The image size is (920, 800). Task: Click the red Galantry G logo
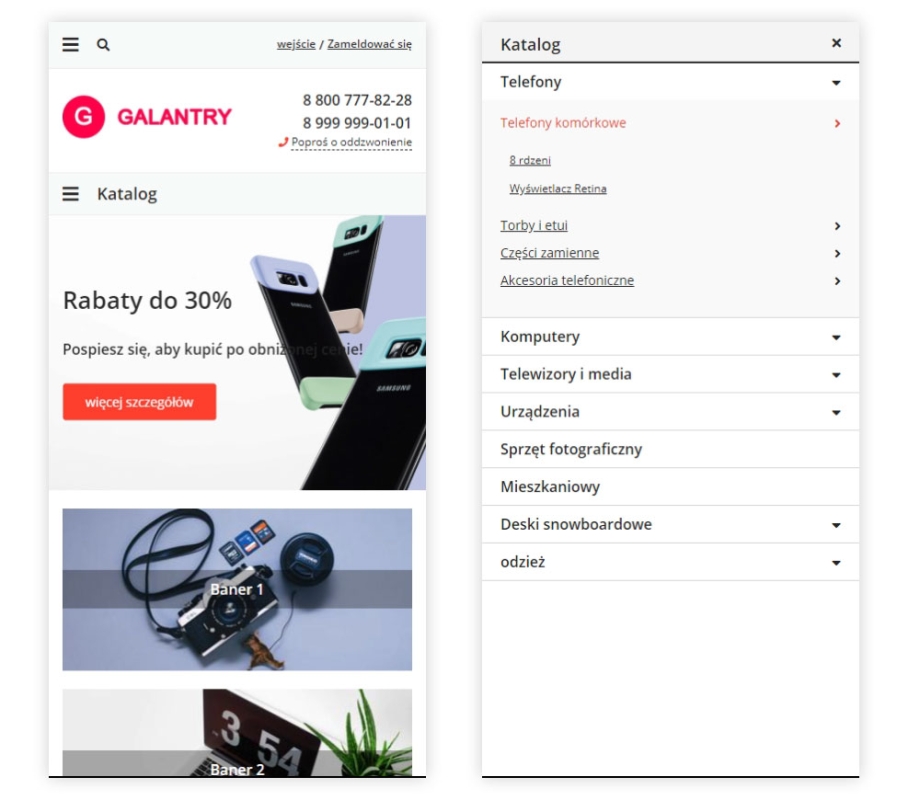[84, 117]
